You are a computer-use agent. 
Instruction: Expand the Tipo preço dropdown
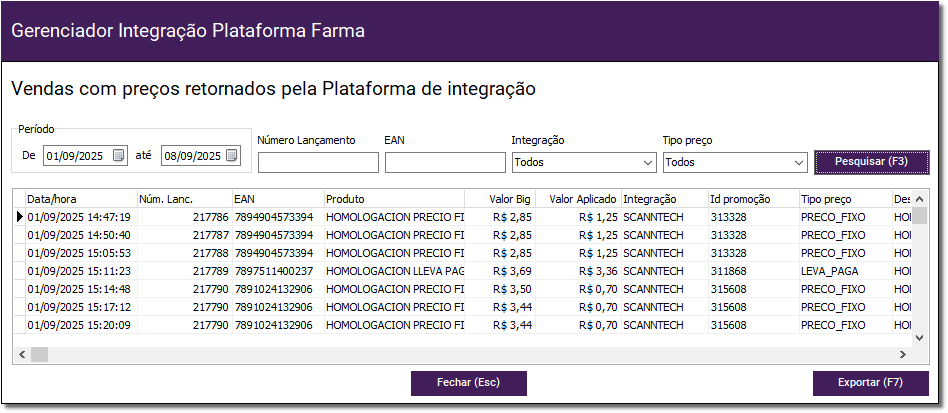798,162
